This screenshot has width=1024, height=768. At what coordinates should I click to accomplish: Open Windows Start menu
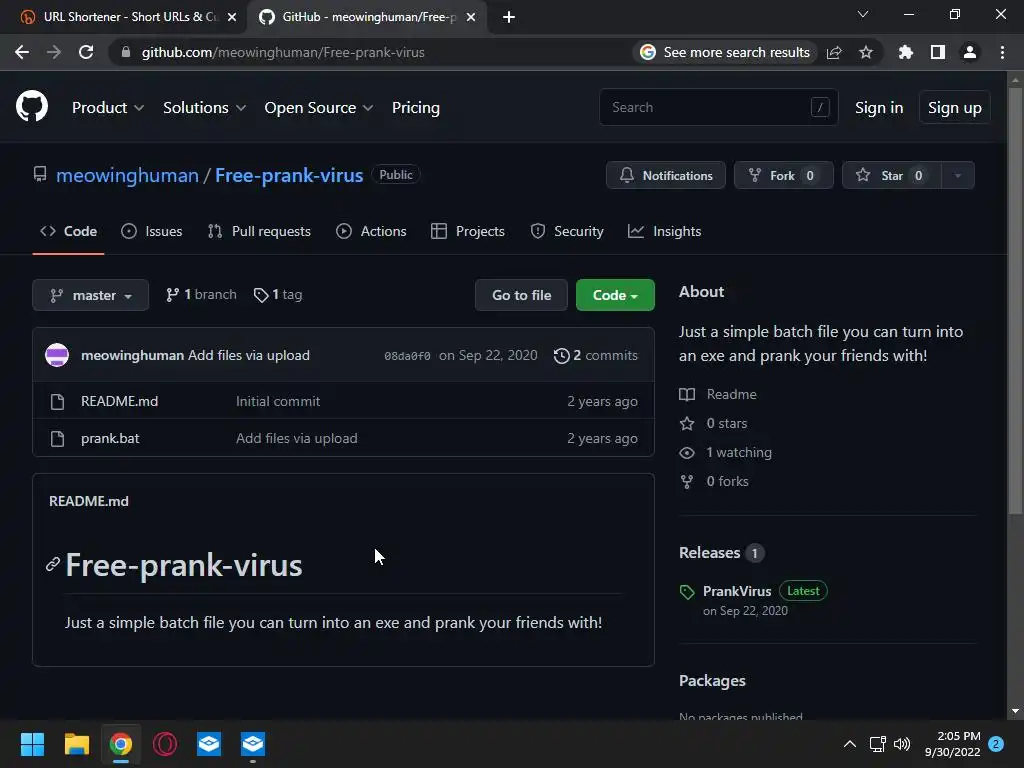click(32, 744)
